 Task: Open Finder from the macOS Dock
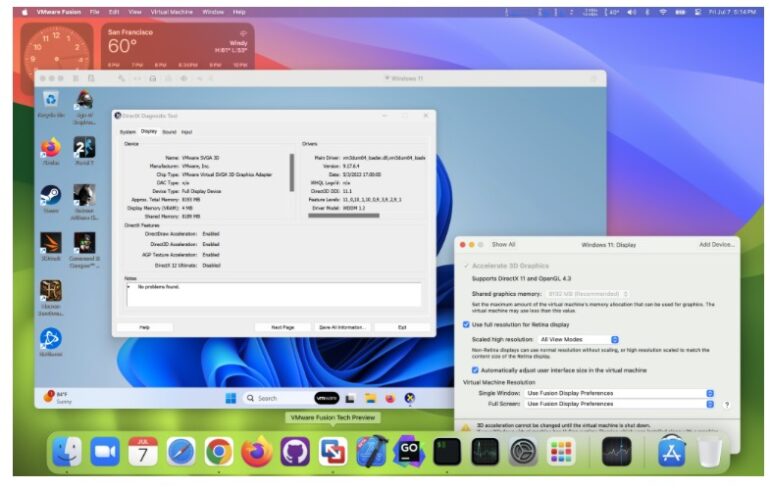pos(67,451)
